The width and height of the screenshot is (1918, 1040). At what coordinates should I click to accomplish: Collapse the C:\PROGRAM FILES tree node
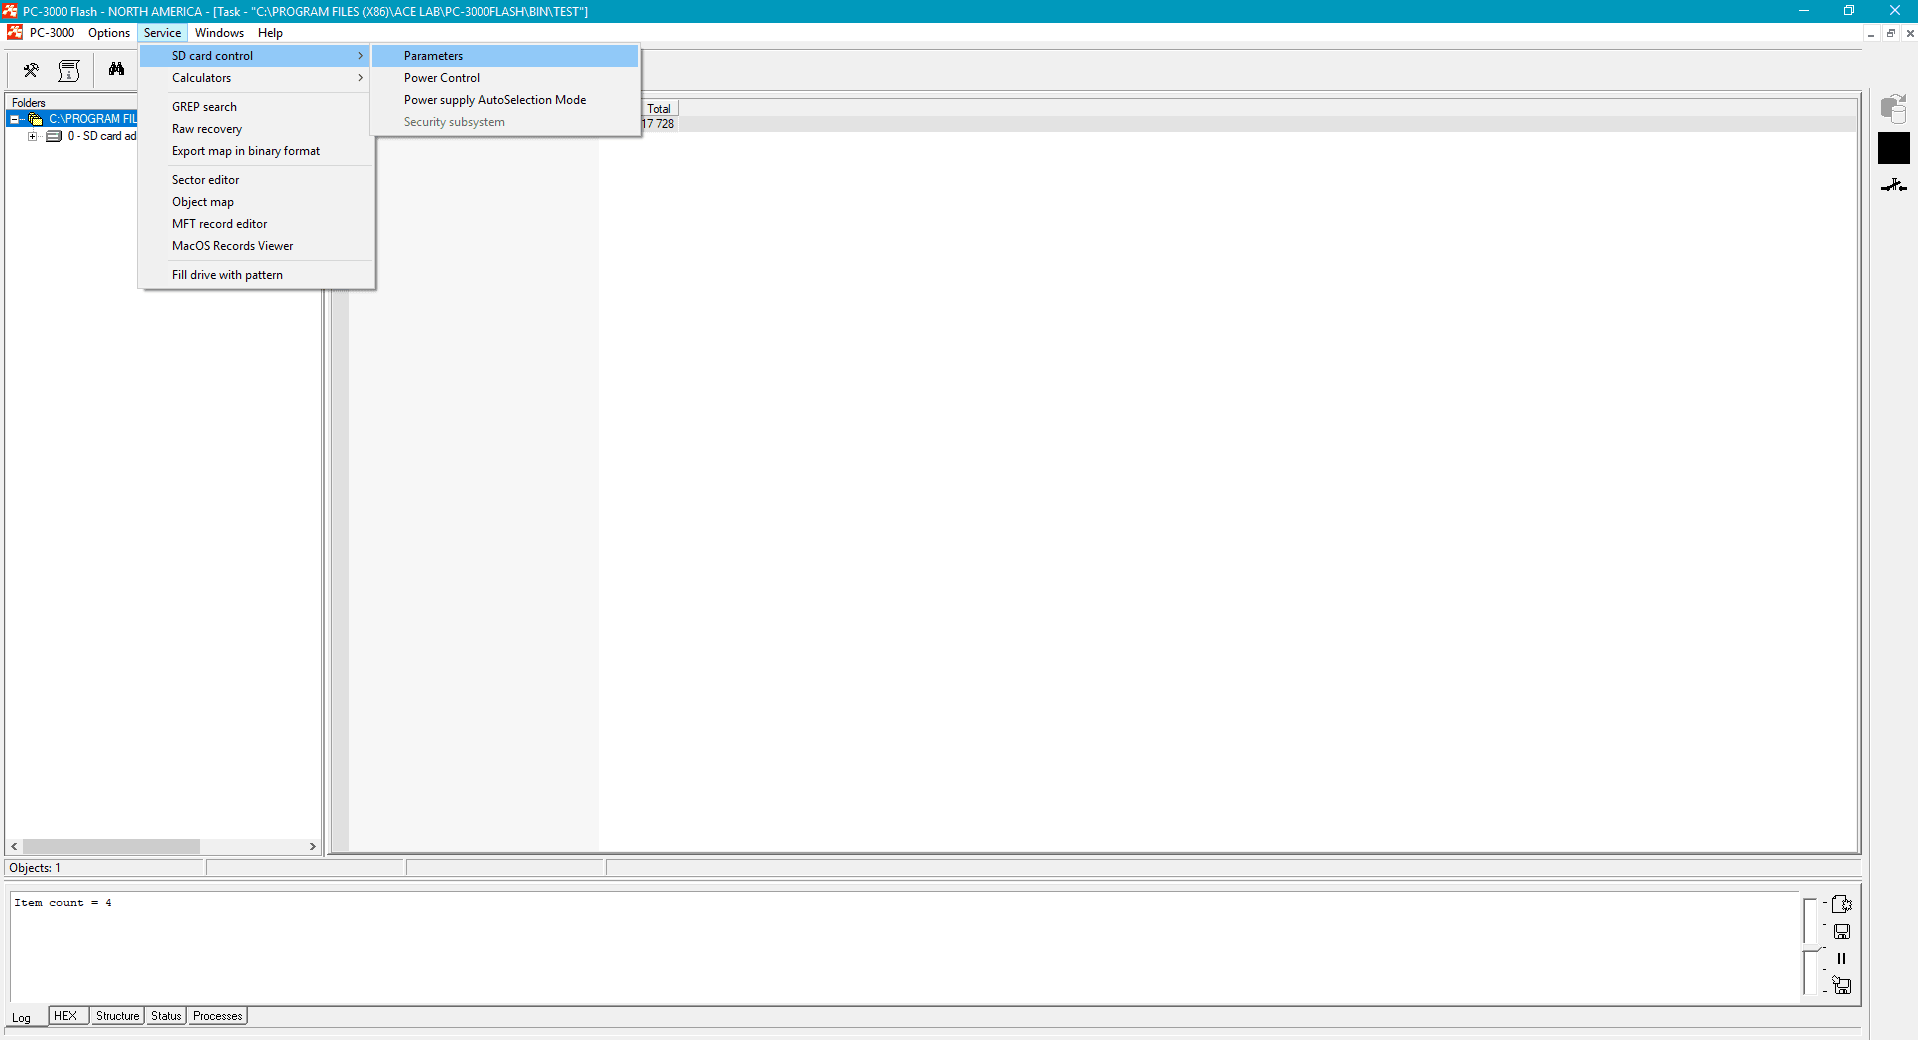(14, 119)
